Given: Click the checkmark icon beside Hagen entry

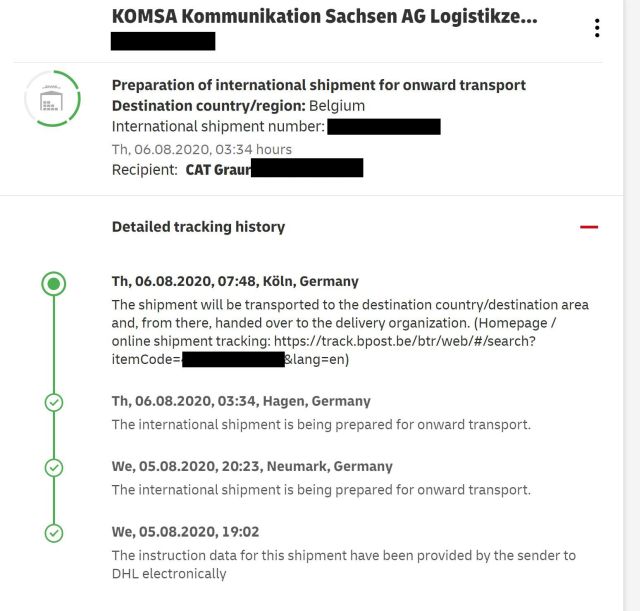Looking at the screenshot, I should pyautogui.click(x=54, y=402).
